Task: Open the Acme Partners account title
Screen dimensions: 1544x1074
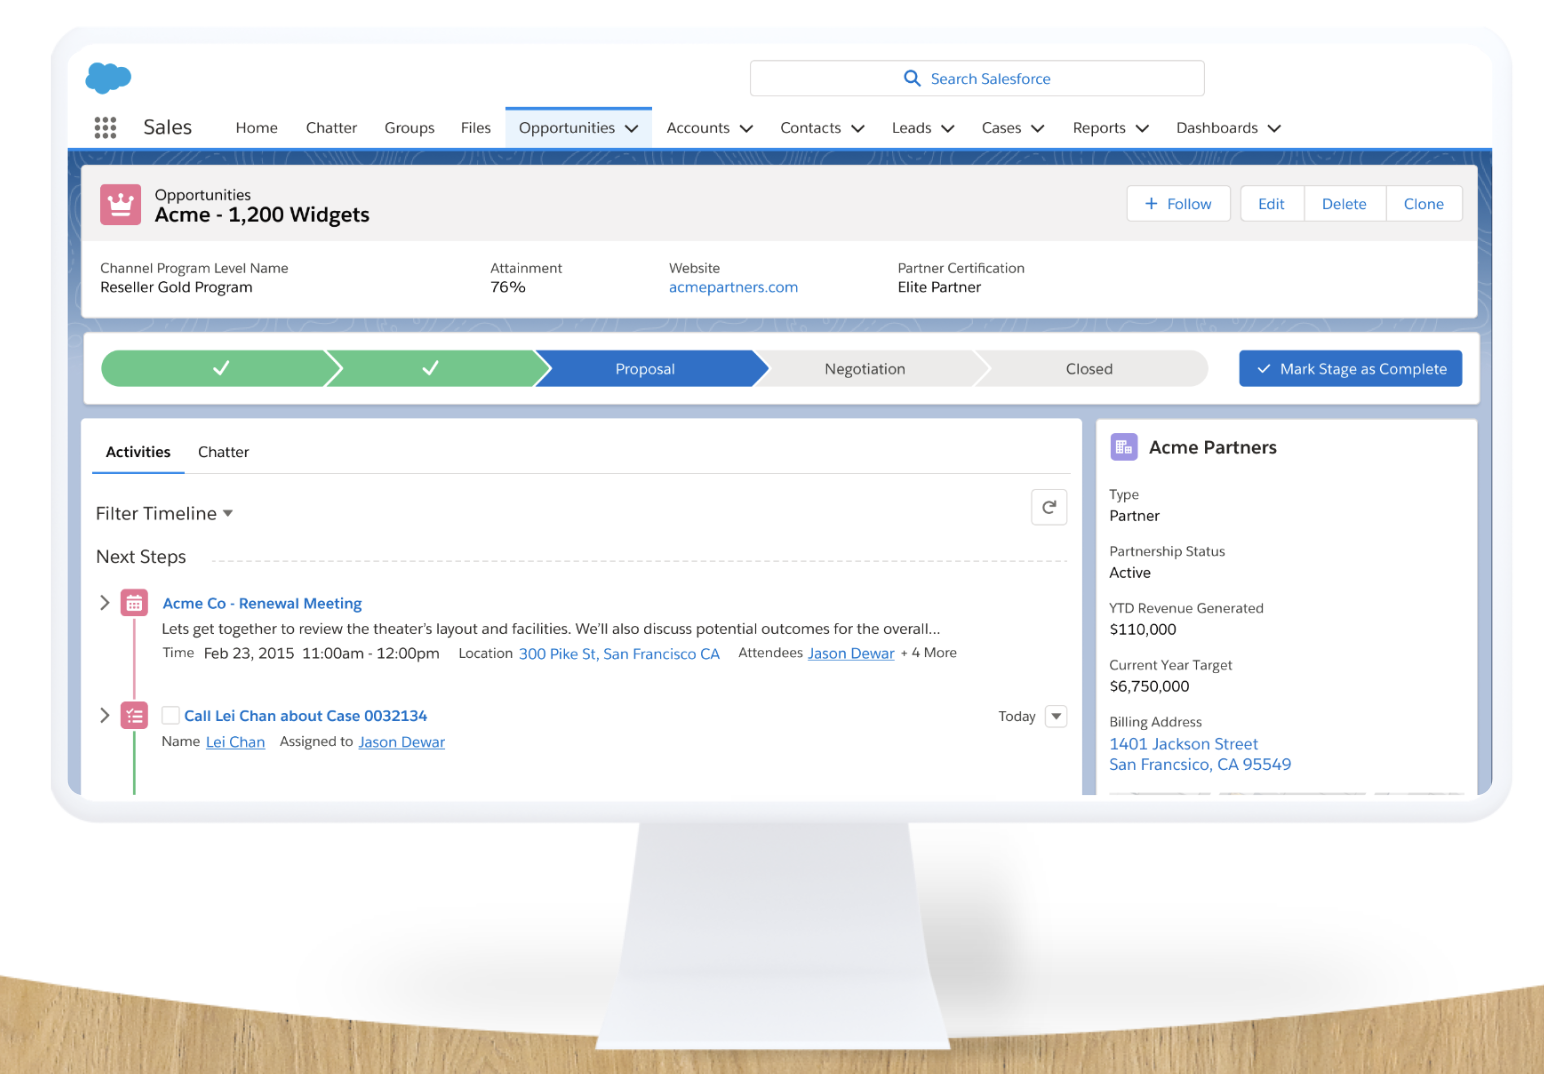Action: pos(1213,447)
